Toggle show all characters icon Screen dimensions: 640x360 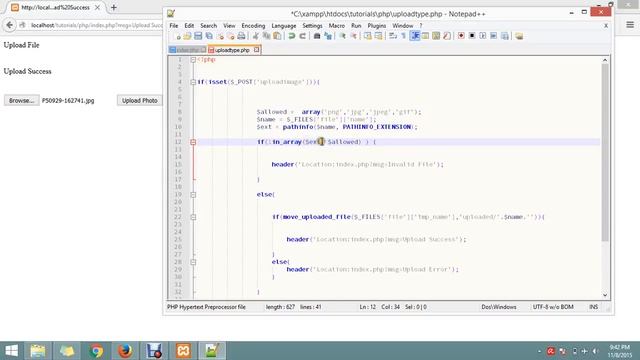[x=404, y=36]
